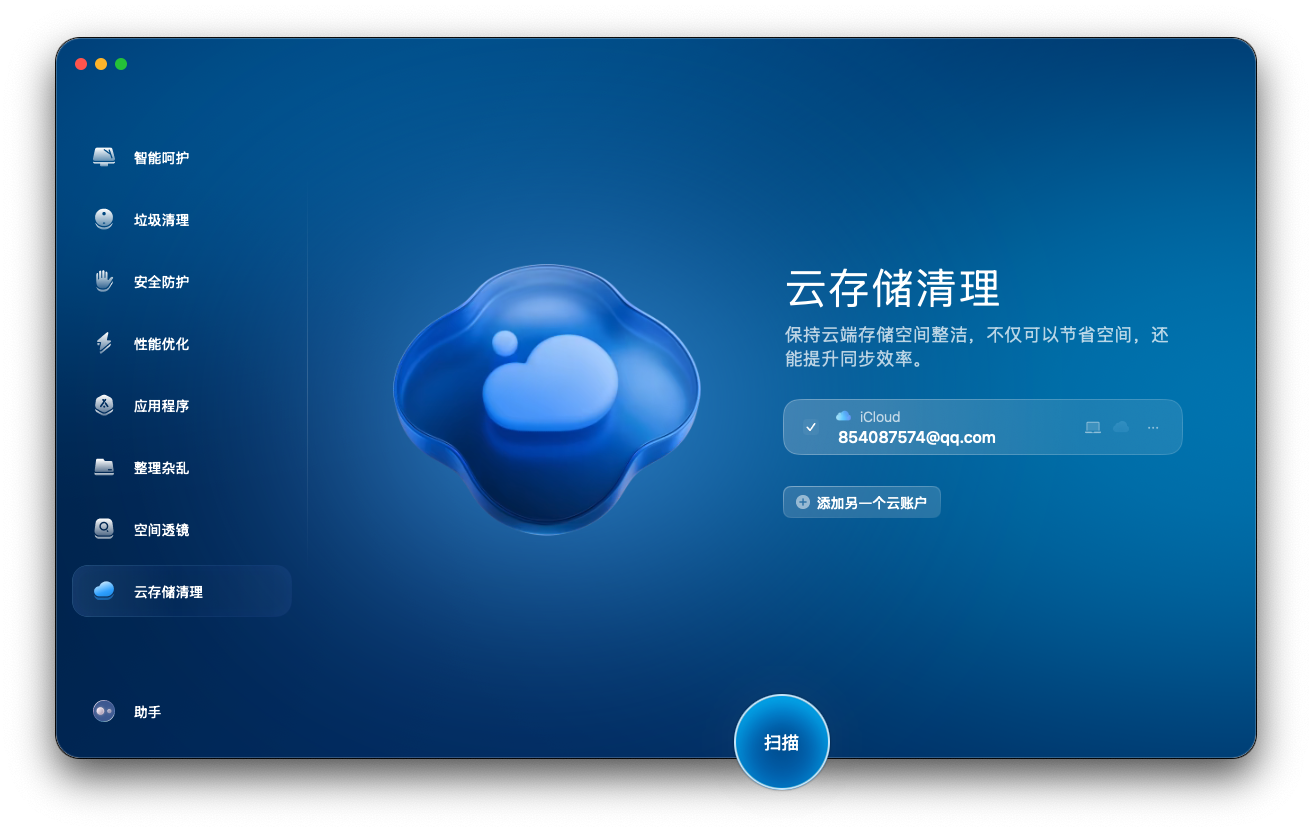Click the 854087574@qq.com account entry
1312x839 pixels.
tap(916, 437)
